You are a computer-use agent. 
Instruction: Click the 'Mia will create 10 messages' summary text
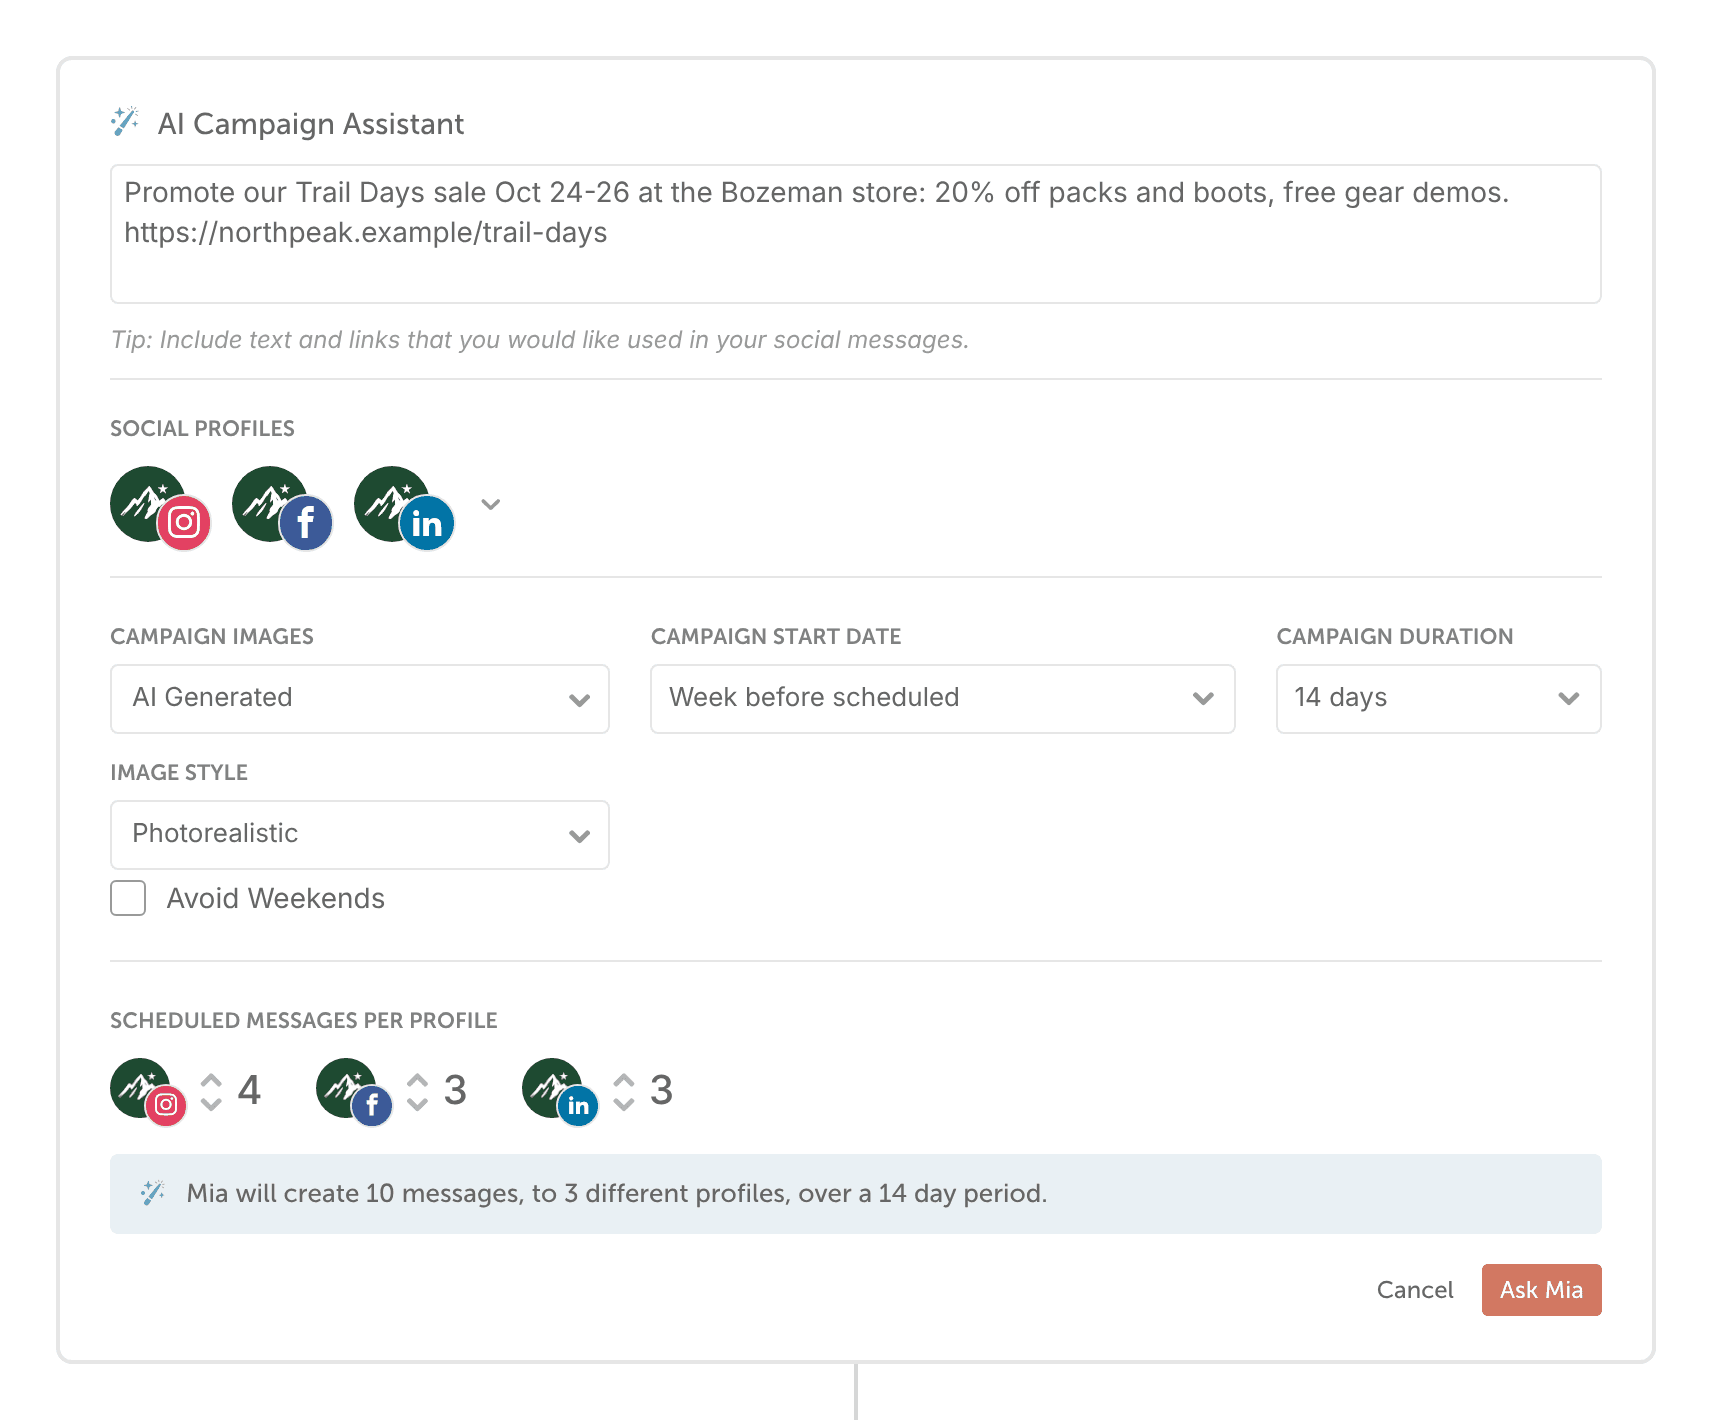click(x=617, y=1193)
